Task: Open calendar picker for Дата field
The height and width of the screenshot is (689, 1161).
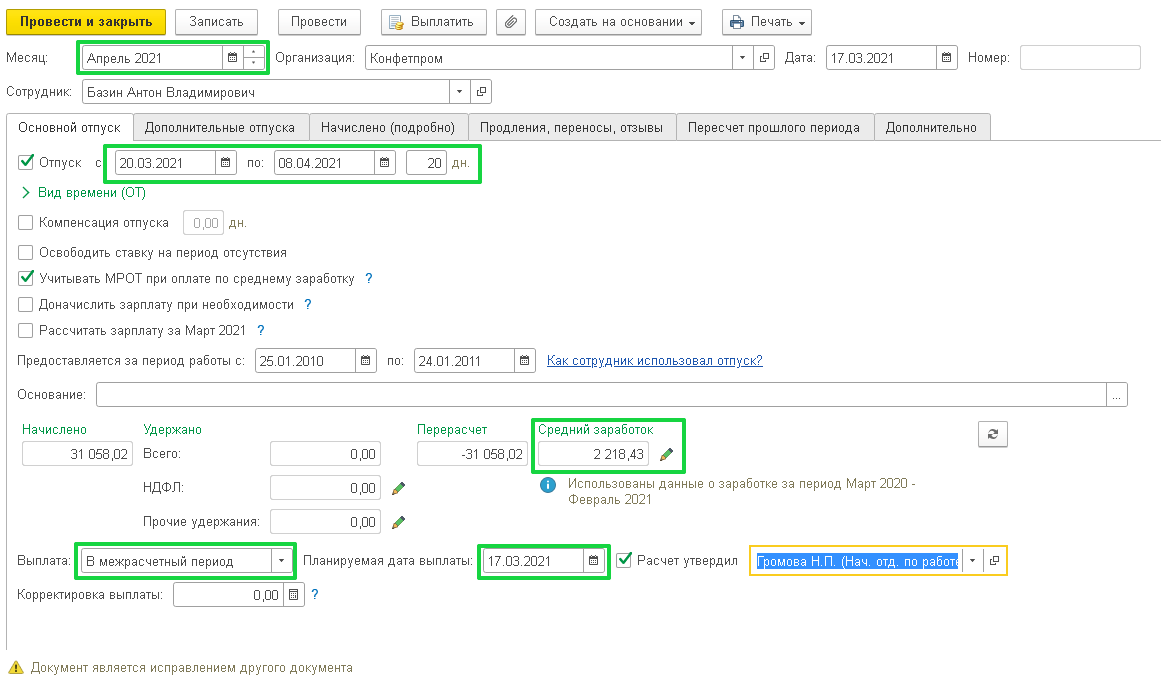Action: [x=948, y=58]
